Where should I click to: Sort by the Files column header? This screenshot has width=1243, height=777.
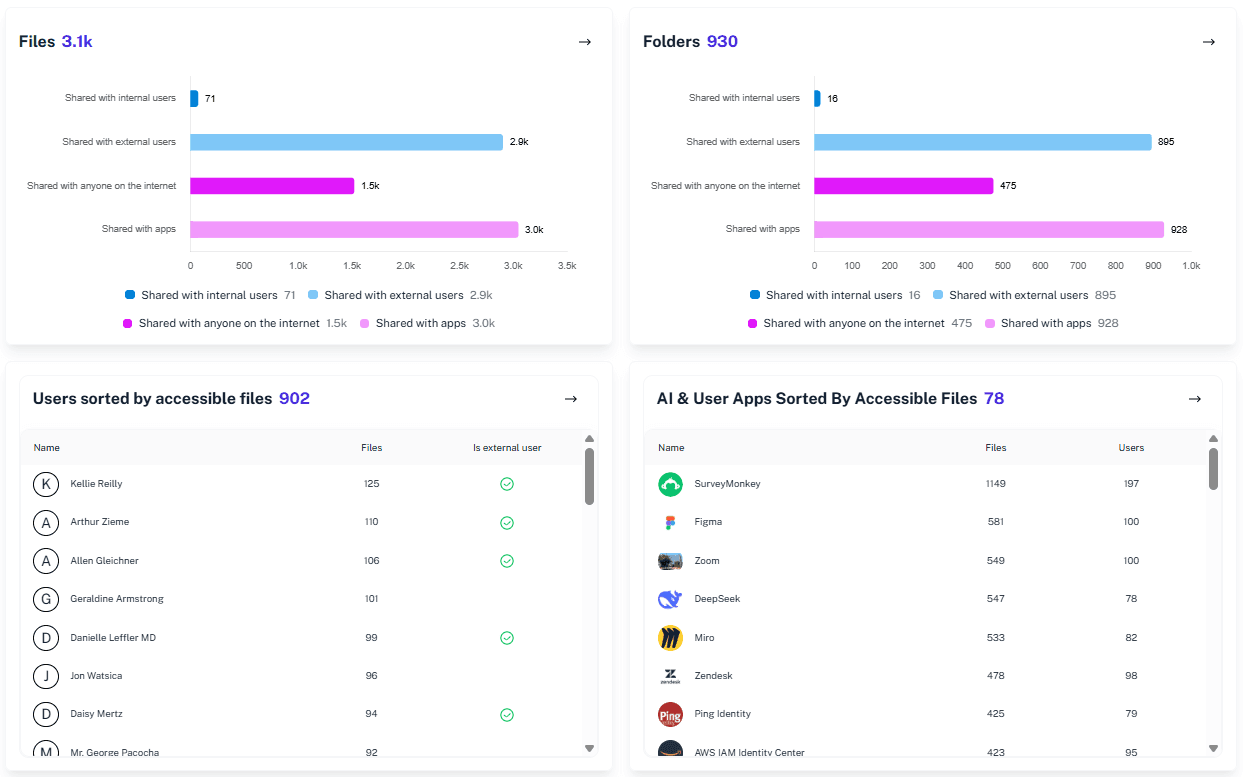tap(371, 447)
